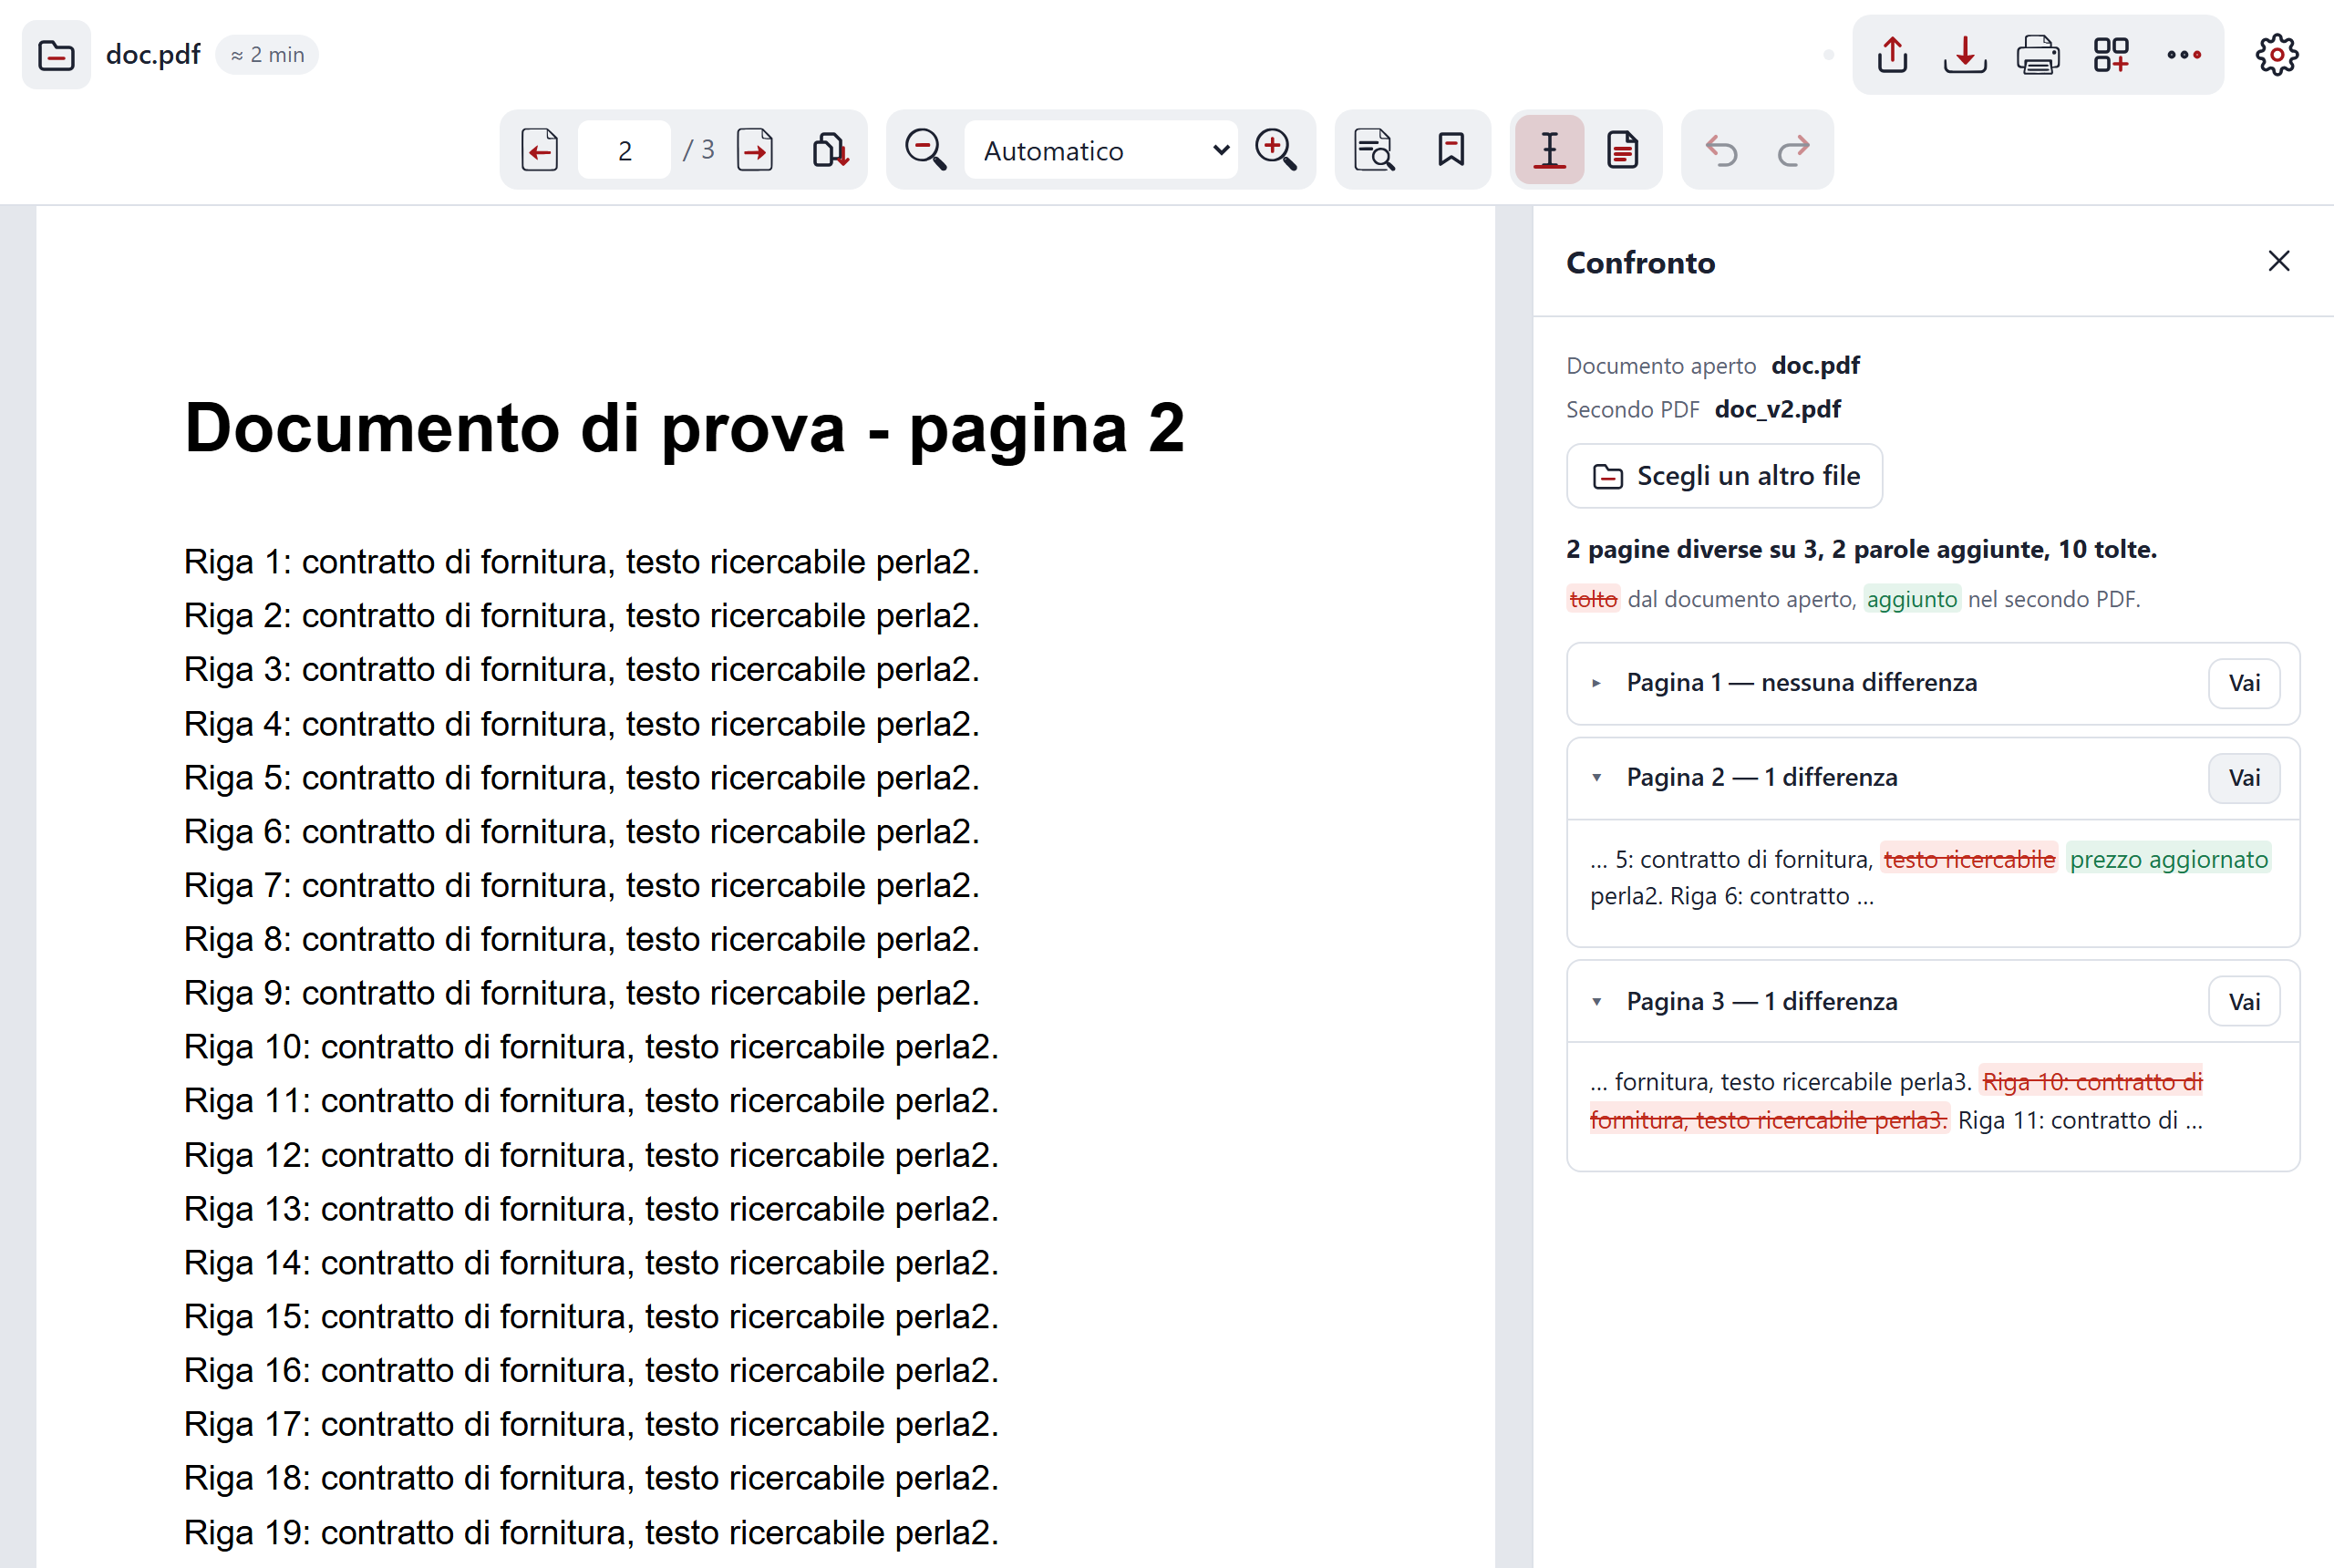
Task: Open a file with the folder icon
Action: (56, 55)
